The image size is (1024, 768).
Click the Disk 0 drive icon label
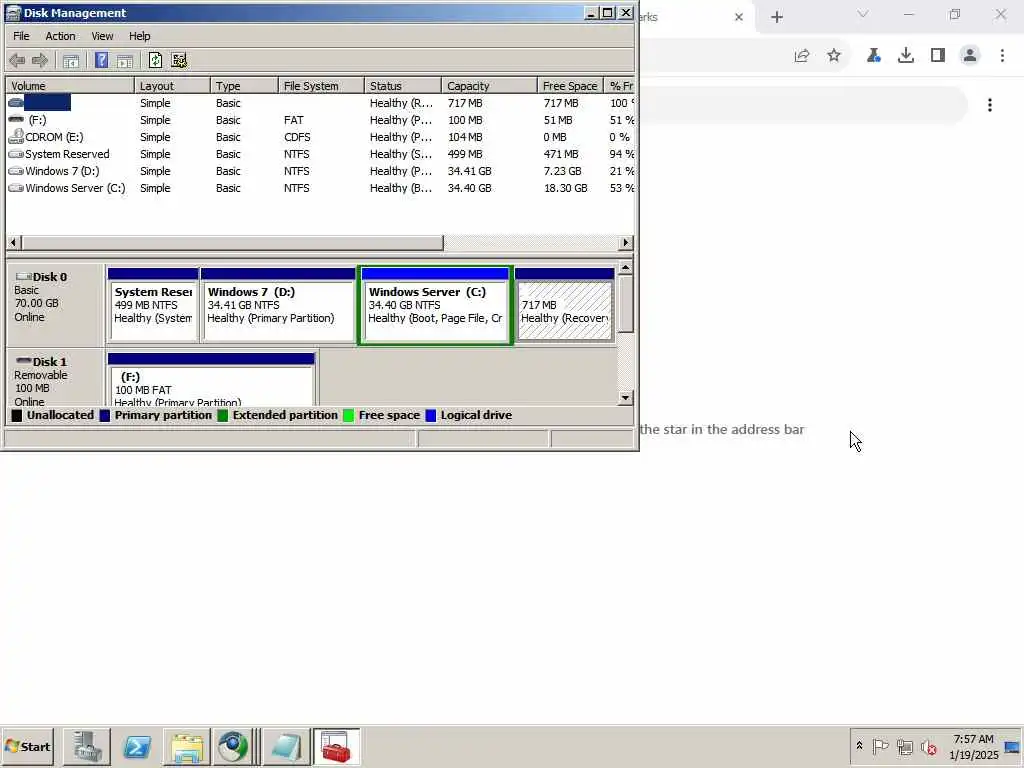41,277
